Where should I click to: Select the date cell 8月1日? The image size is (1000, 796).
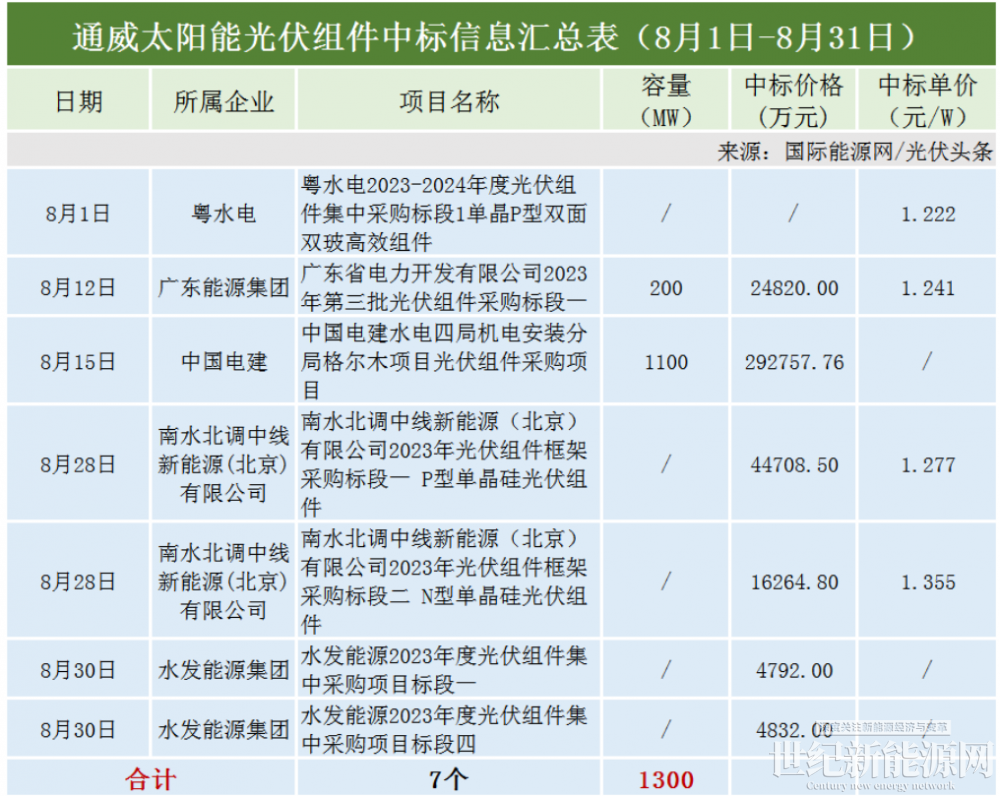tap(78, 213)
